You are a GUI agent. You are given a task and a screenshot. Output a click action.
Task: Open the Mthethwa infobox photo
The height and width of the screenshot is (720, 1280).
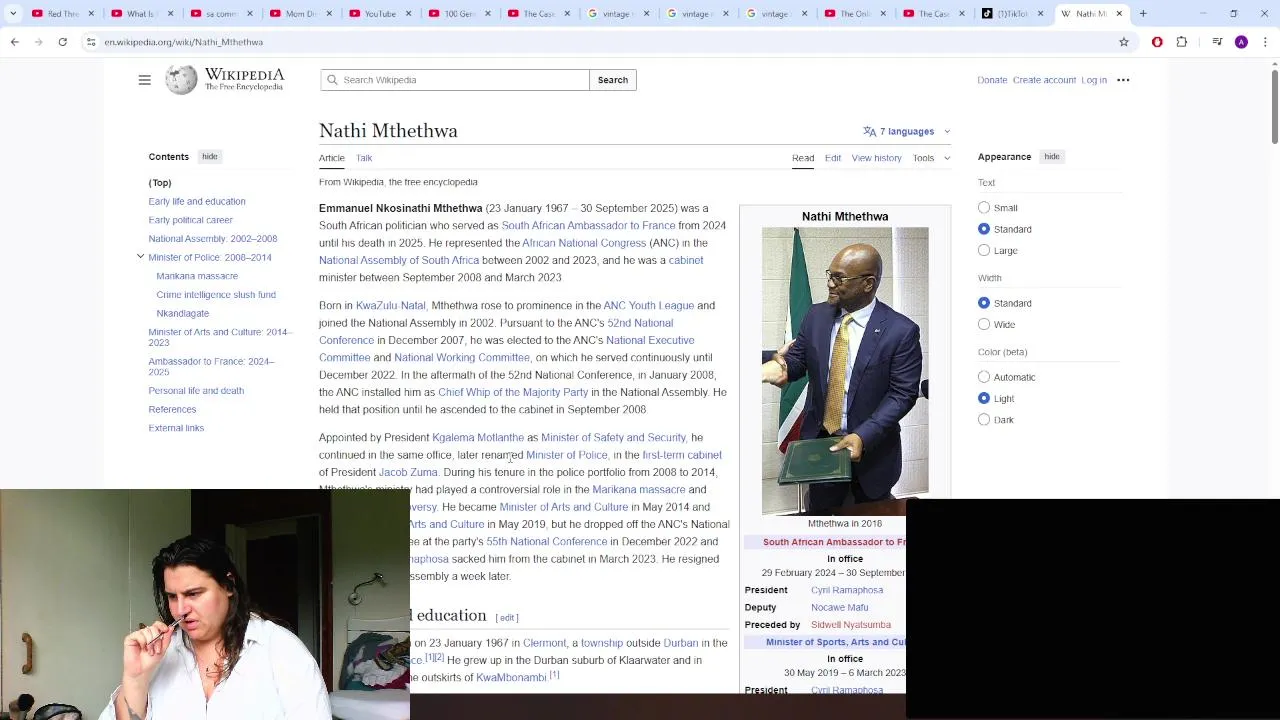pos(845,371)
